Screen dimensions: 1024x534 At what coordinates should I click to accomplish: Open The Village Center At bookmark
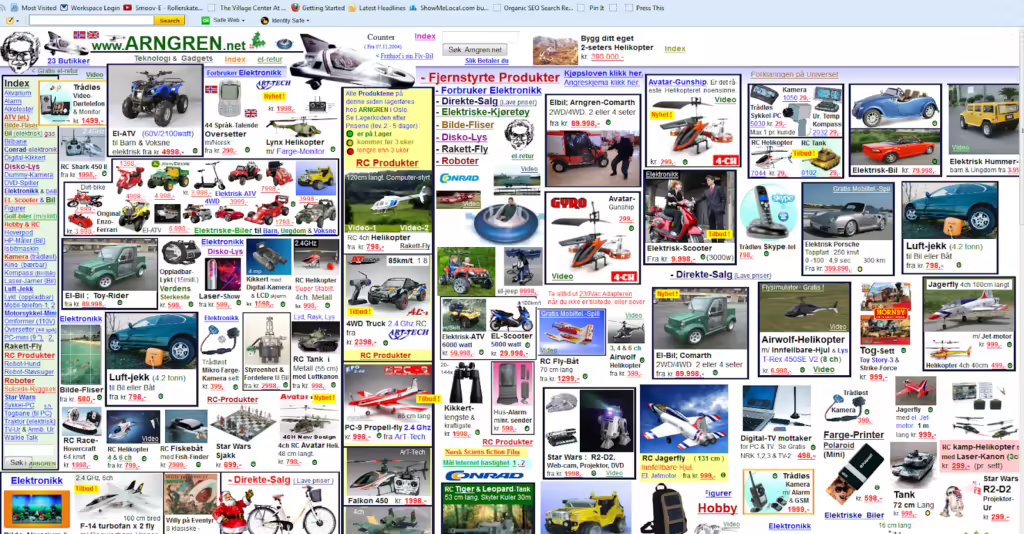coord(248,8)
